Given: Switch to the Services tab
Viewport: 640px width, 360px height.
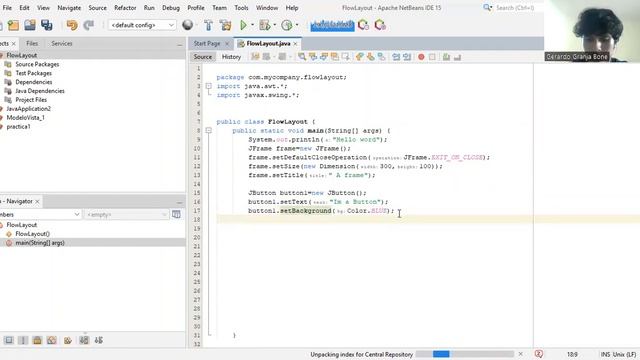Looking at the screenshot, I should 62,43.
